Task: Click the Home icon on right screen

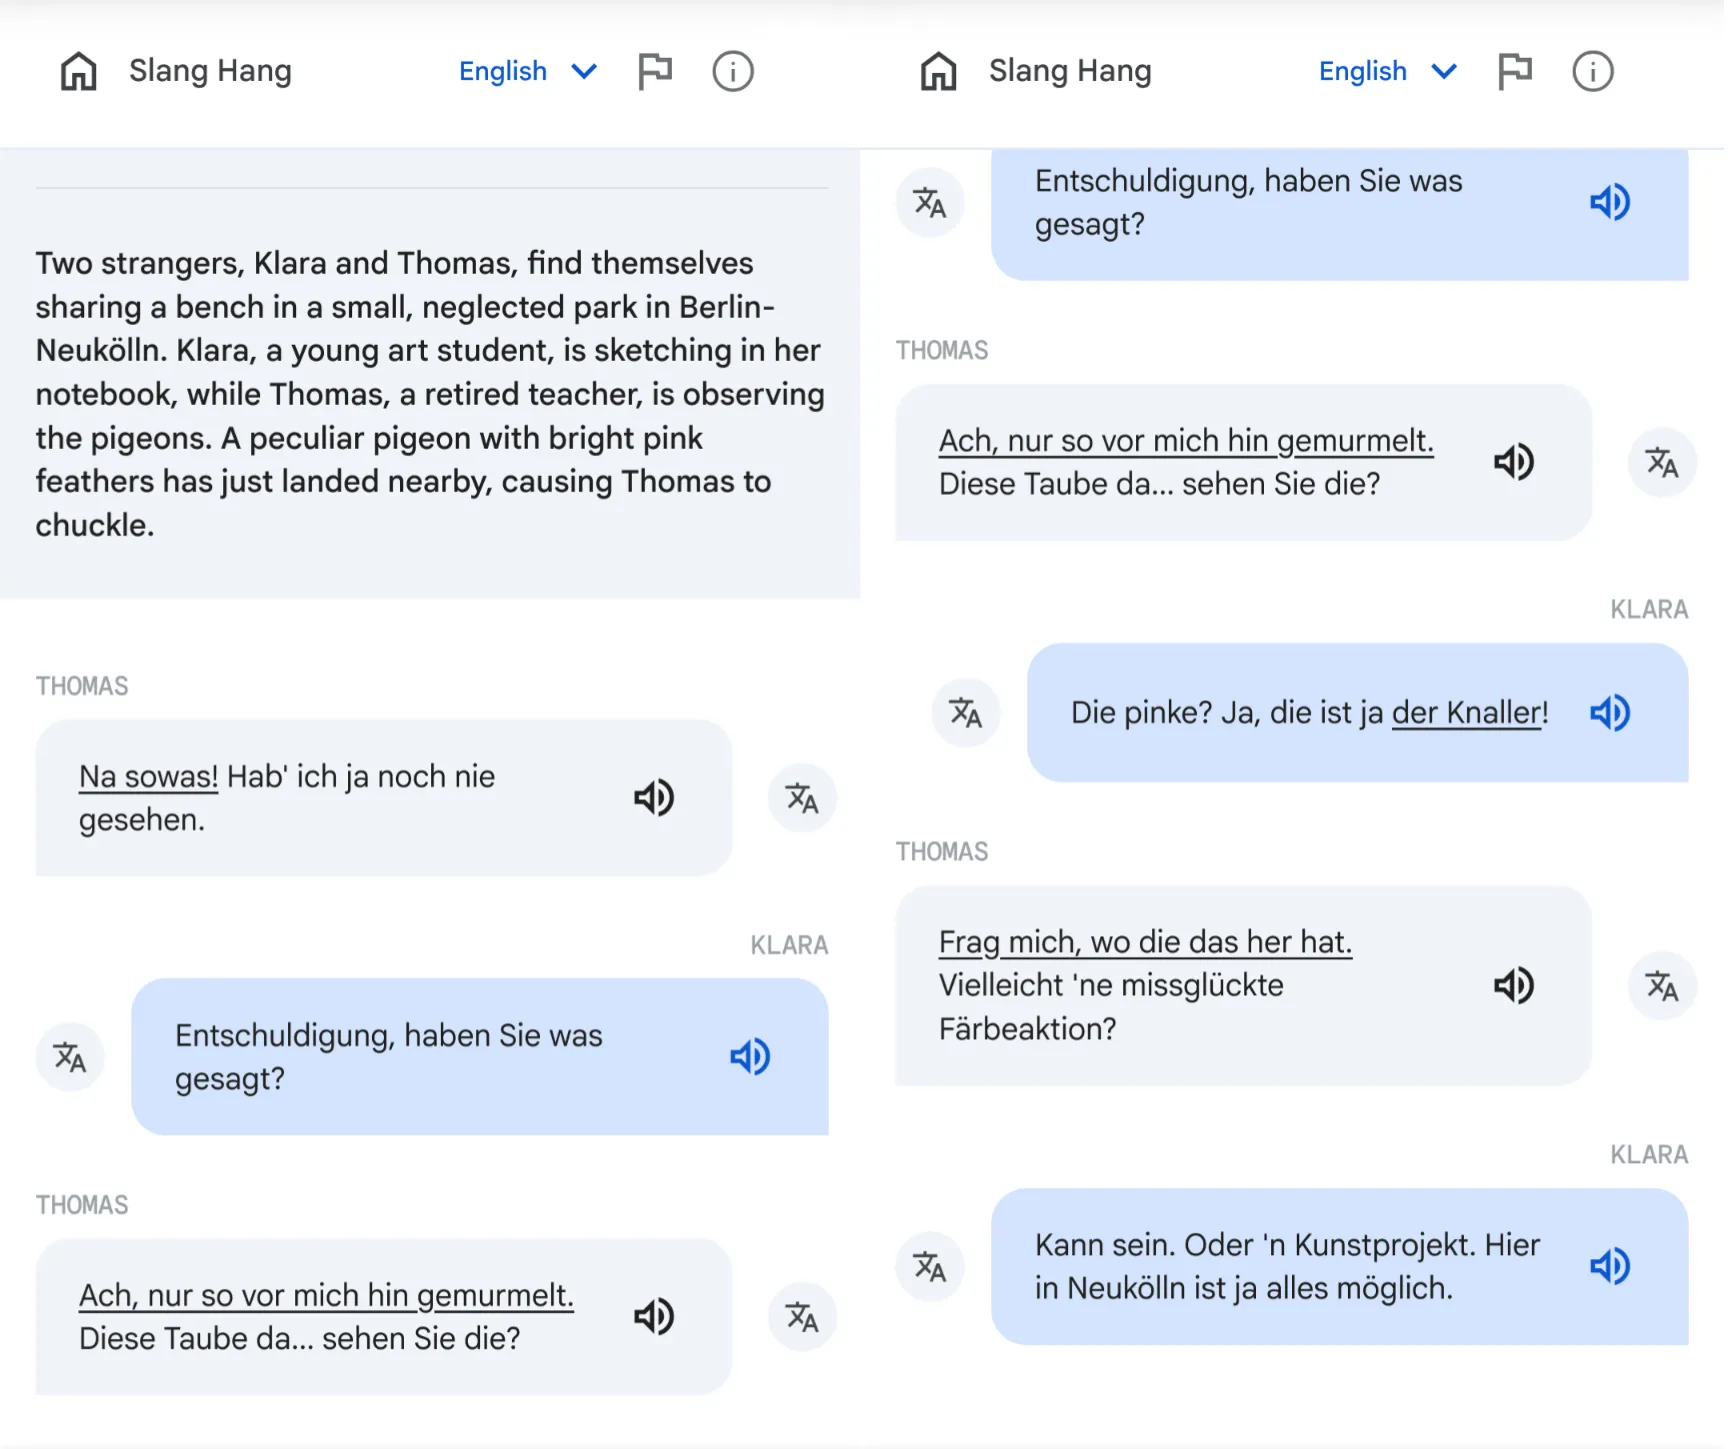Action: [x=938, y=71]
